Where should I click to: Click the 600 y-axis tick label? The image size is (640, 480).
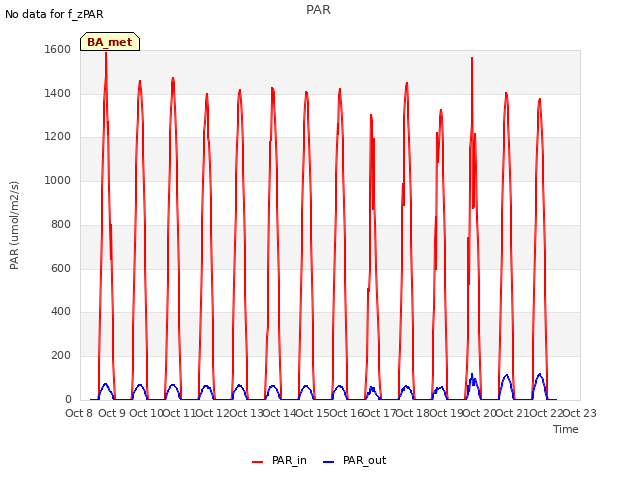[x=61, y=268]
